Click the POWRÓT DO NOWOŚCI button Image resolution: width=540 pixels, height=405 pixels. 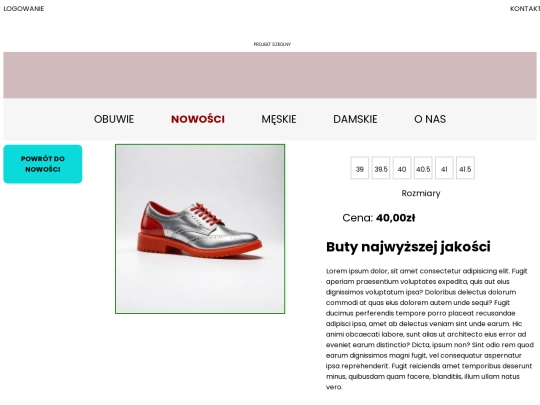coord(43,164)
